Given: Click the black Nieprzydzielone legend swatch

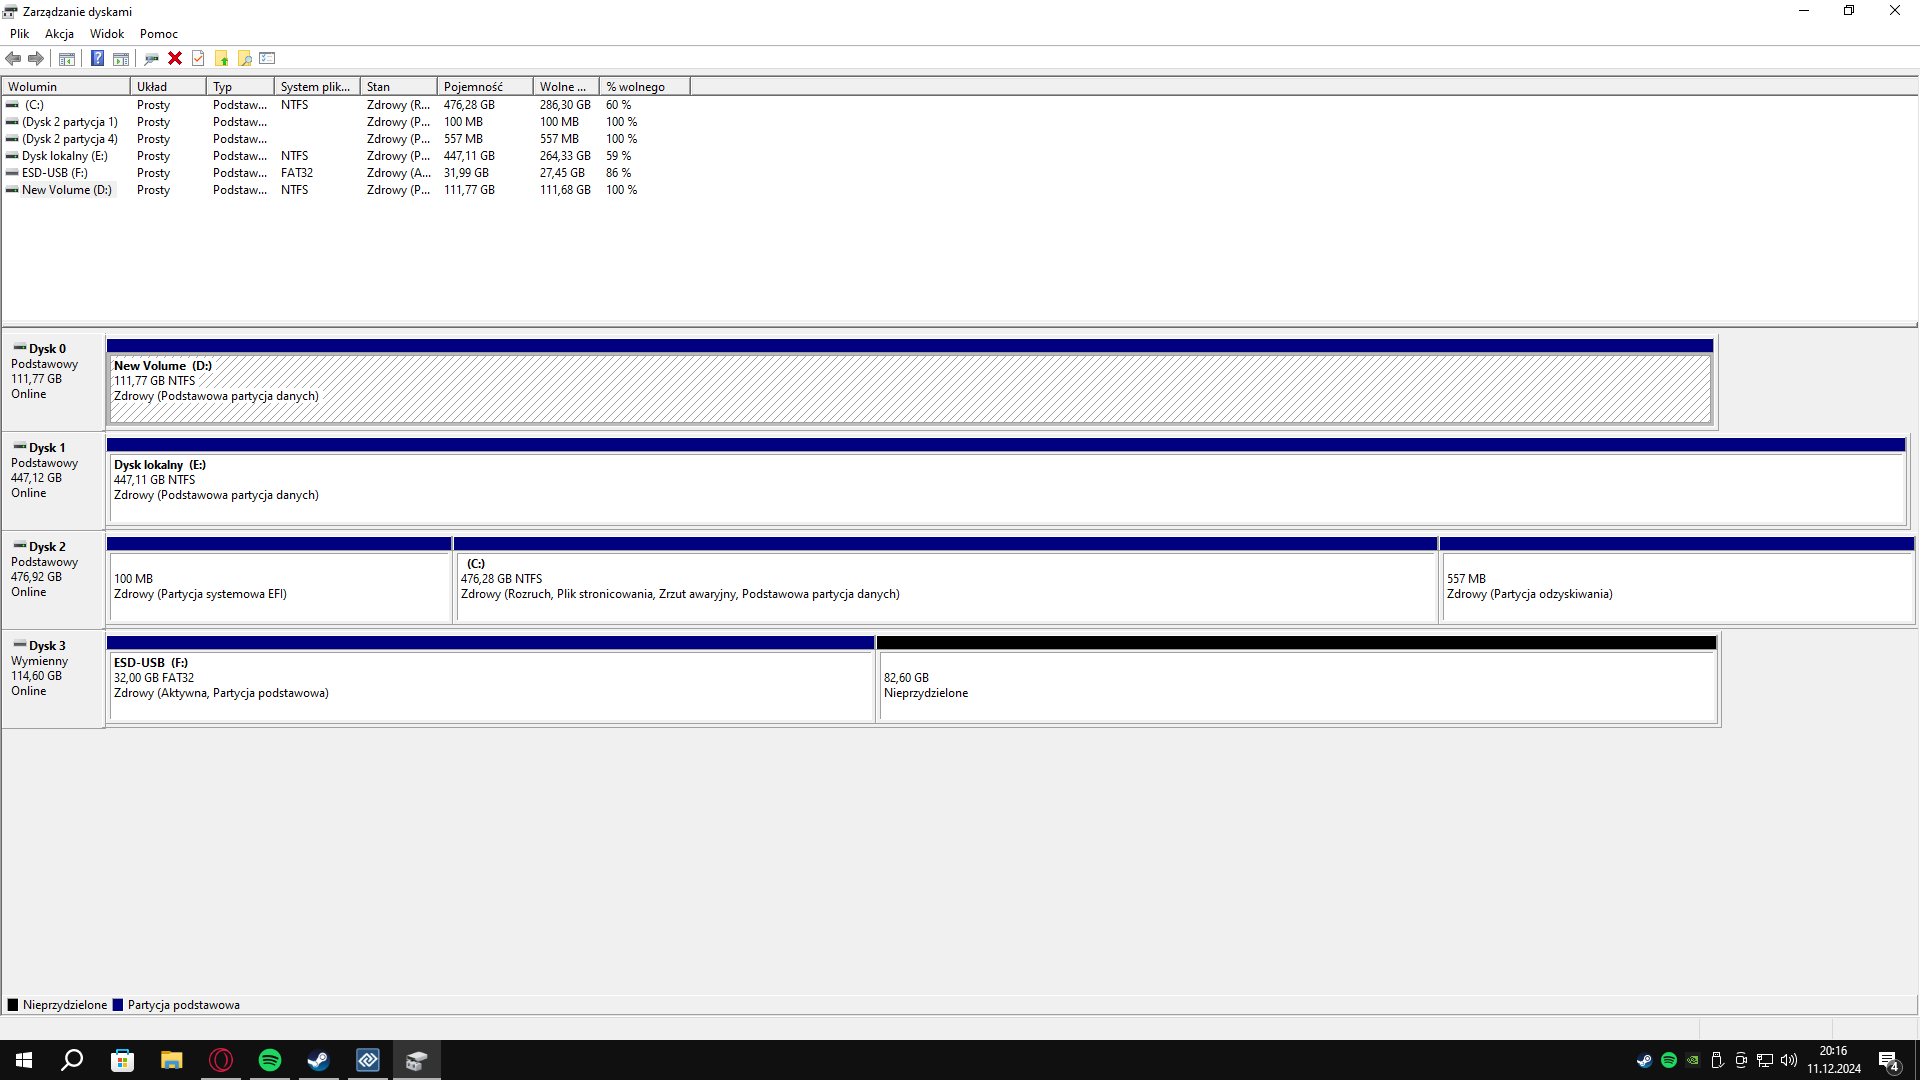Looking at the screenshot, I should point(13,1005).
